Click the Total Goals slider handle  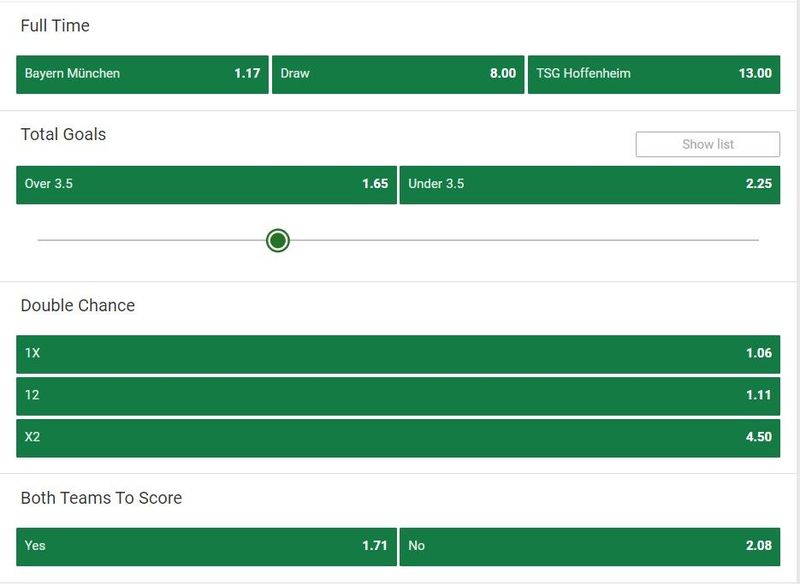coord(278,240)
